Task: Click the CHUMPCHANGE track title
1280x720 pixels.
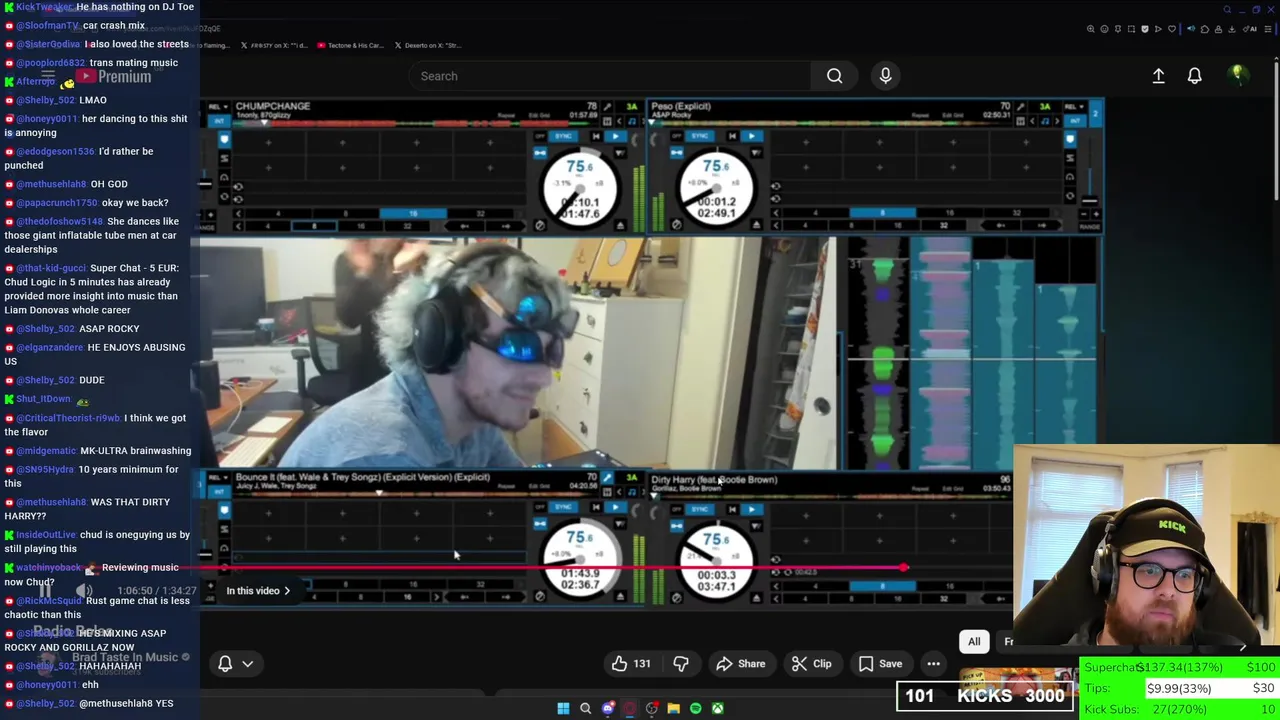Action: point(273,106)
